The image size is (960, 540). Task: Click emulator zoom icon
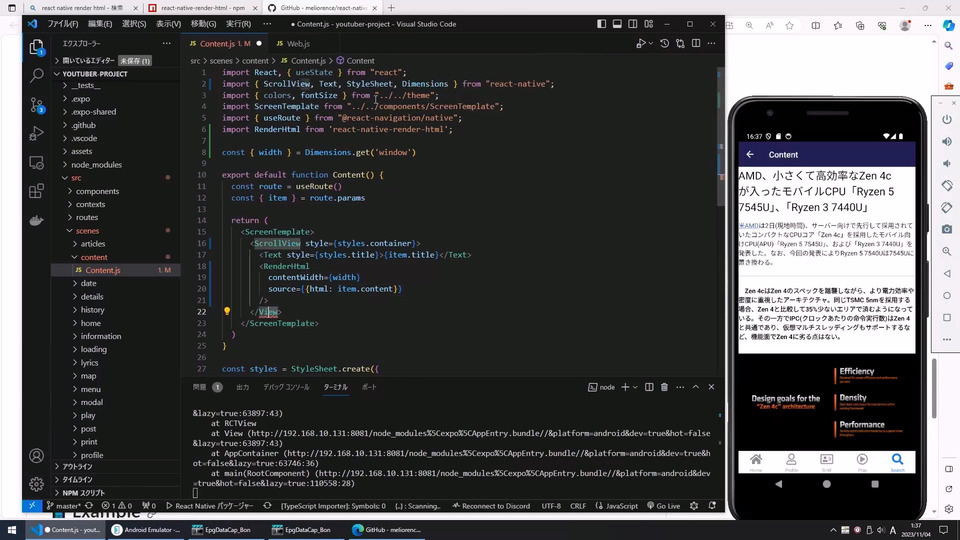[x=947, y=251]
